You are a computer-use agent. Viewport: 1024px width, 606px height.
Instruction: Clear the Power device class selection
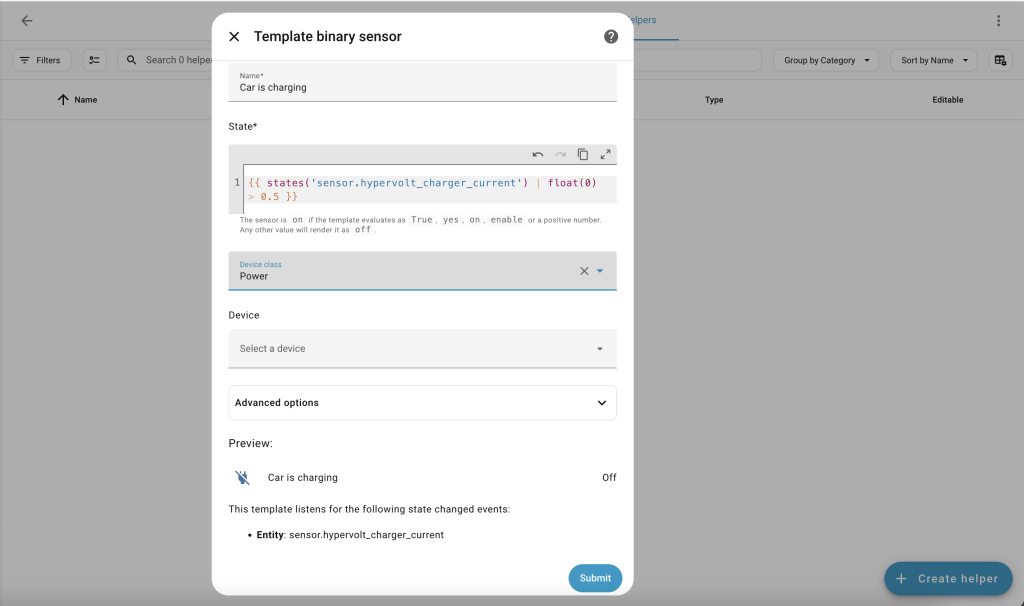(x=584, y=271)
